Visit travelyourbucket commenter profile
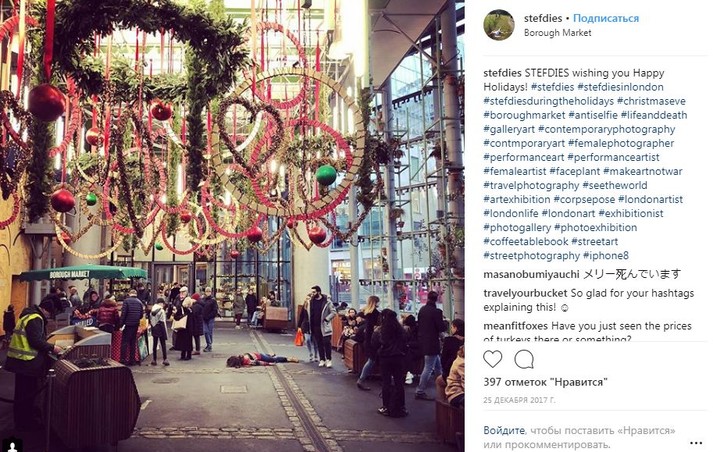The height and width of the screenshot is (452, 713). (525, 293)
